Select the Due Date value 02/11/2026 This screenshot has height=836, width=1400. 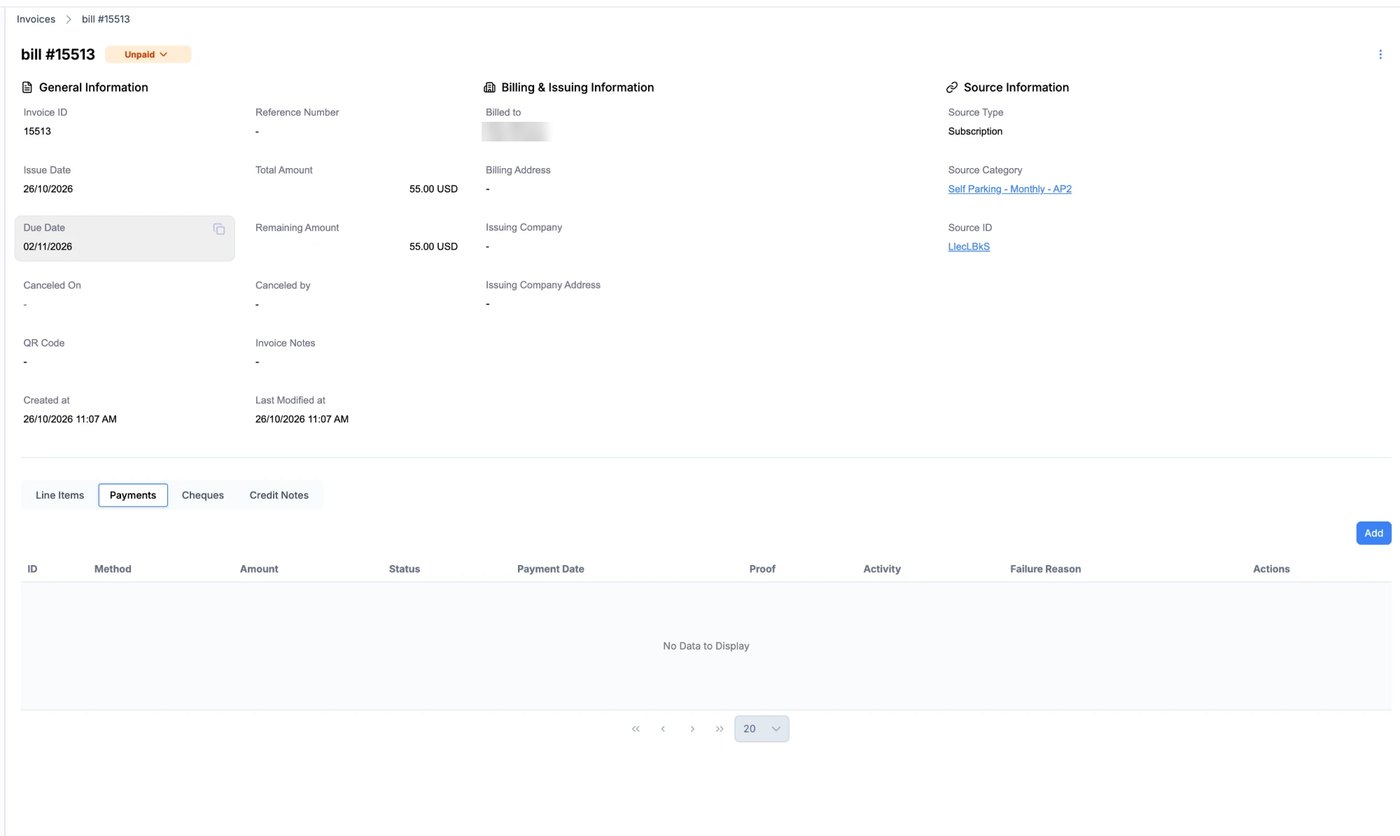point(48,247)
